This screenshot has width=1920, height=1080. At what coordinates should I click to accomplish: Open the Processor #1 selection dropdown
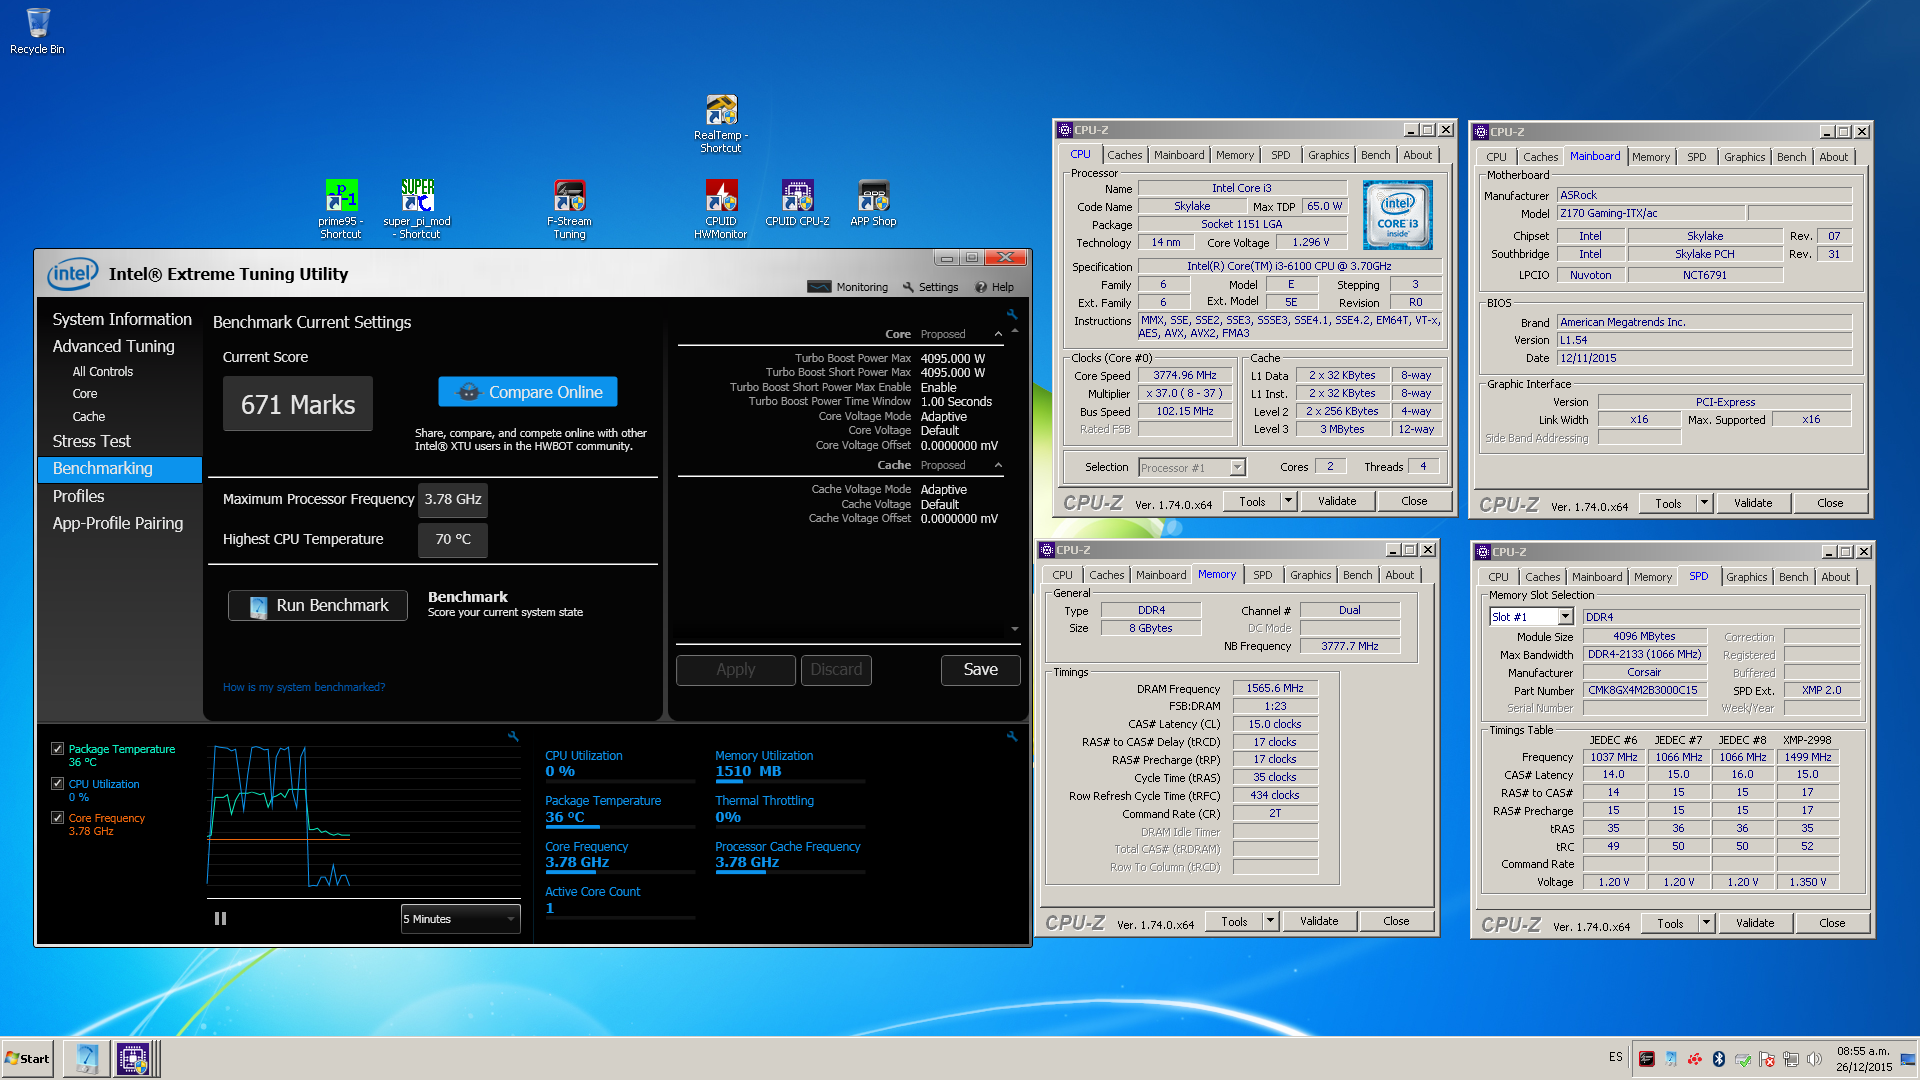pos(1237,467)
